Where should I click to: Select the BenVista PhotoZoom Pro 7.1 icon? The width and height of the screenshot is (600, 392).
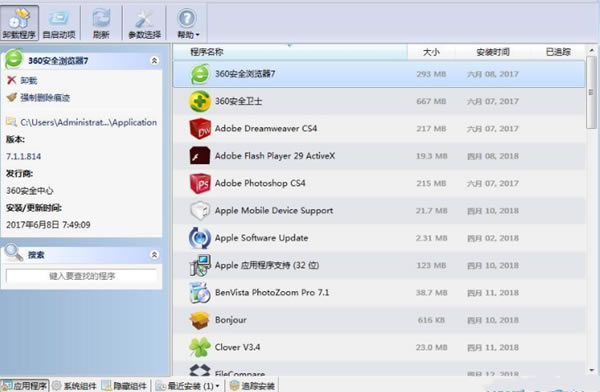(x=200, y=292)
